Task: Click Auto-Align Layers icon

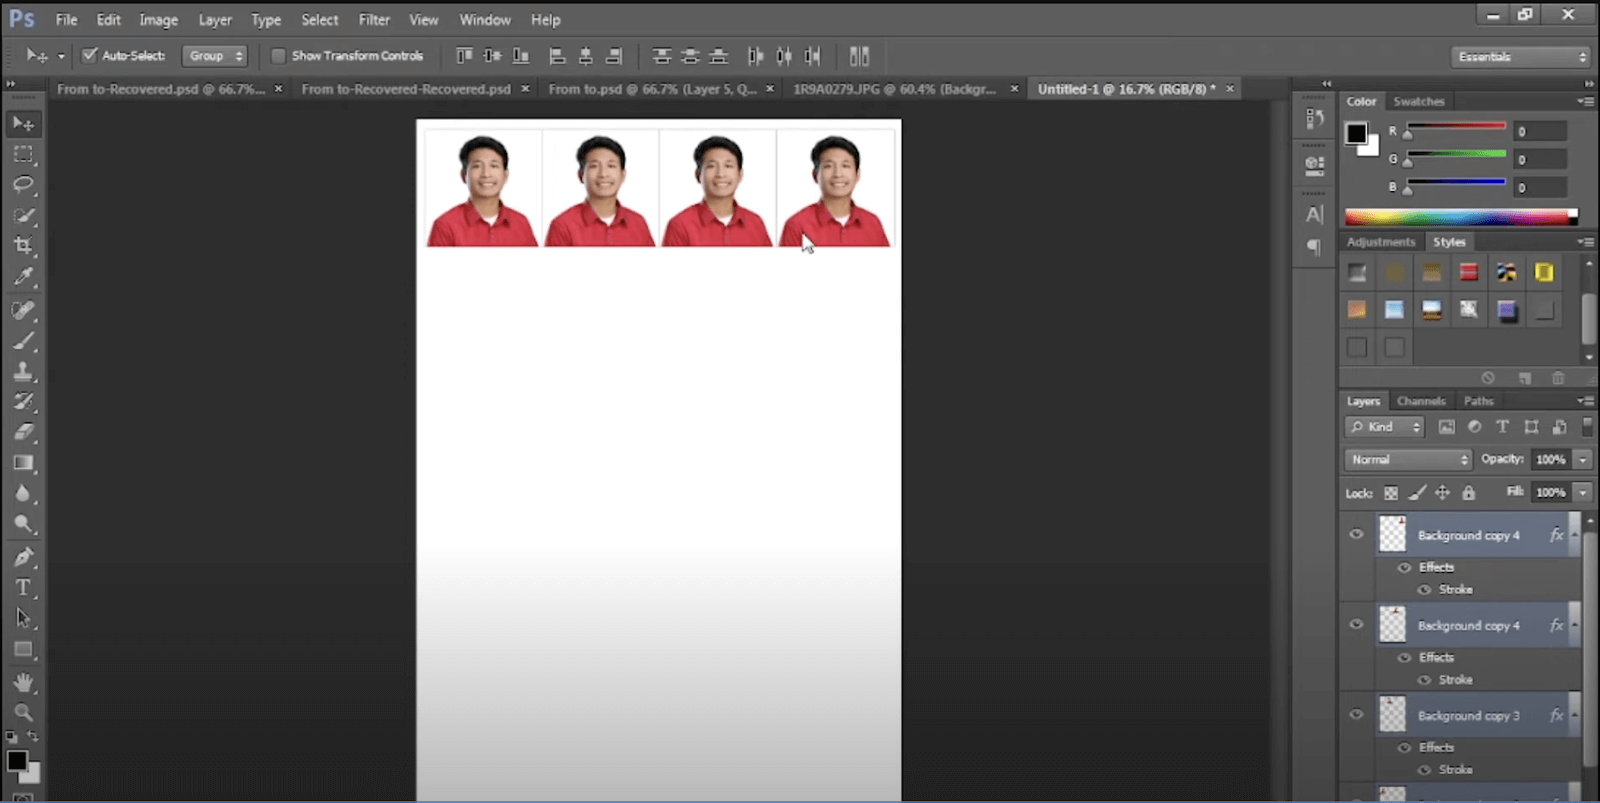Action: click(x=859, y=56)
